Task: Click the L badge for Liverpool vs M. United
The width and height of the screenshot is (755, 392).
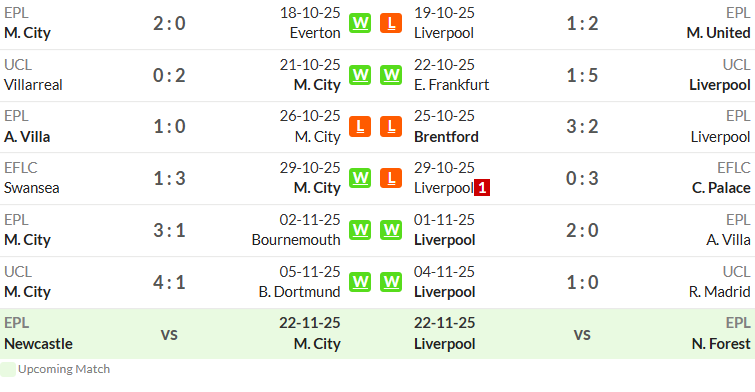Action: point(391,23)
